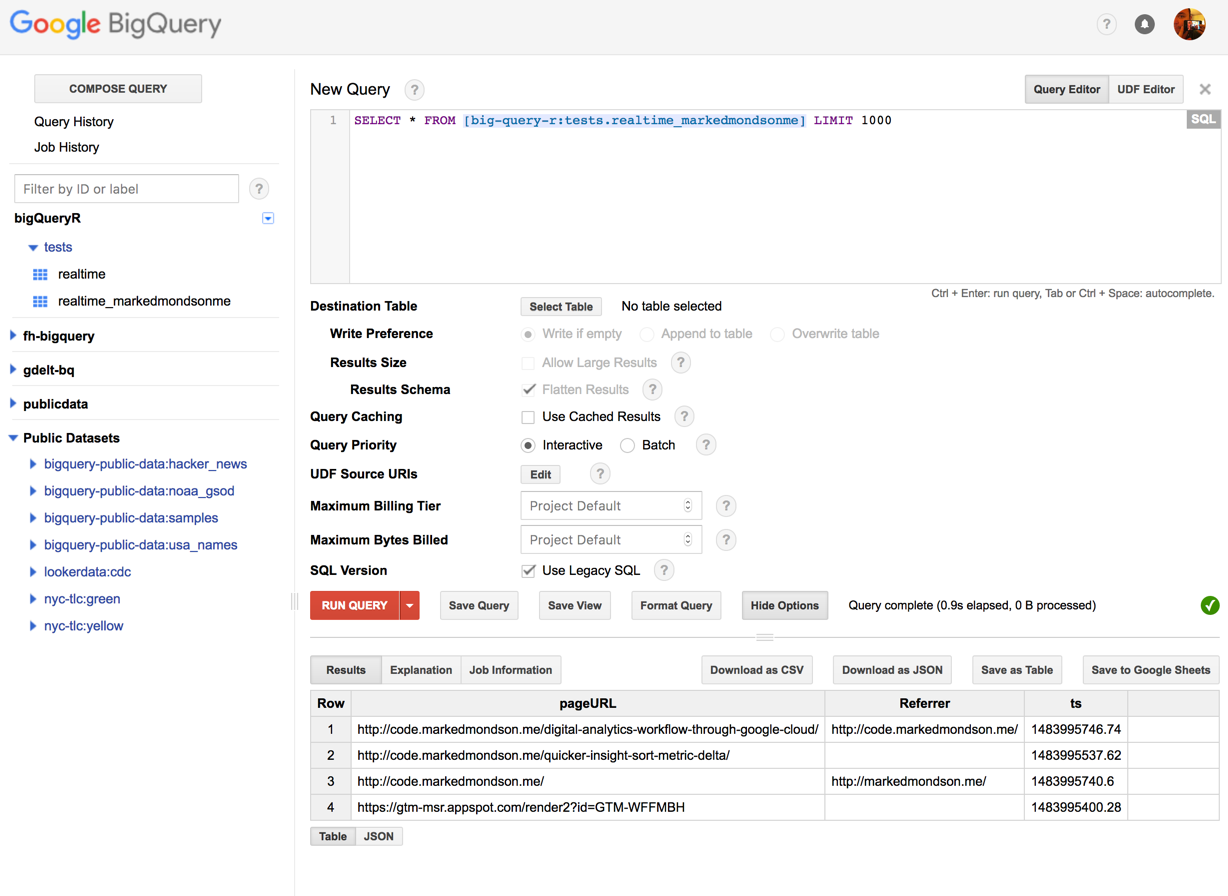This screenshot has width=1228, height=896.
Task: Click the notifications bell icon
Action: [1144, 24]
